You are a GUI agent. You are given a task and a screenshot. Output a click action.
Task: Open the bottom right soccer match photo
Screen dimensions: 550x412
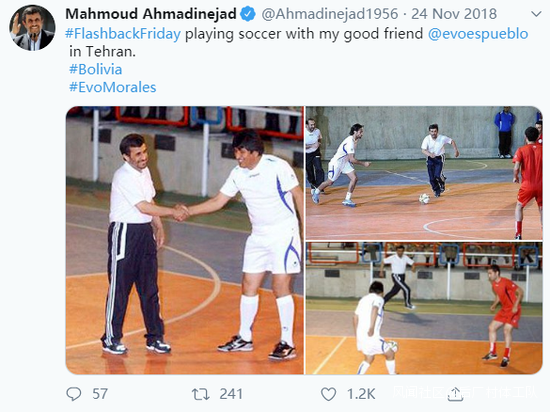coord(424,308)
